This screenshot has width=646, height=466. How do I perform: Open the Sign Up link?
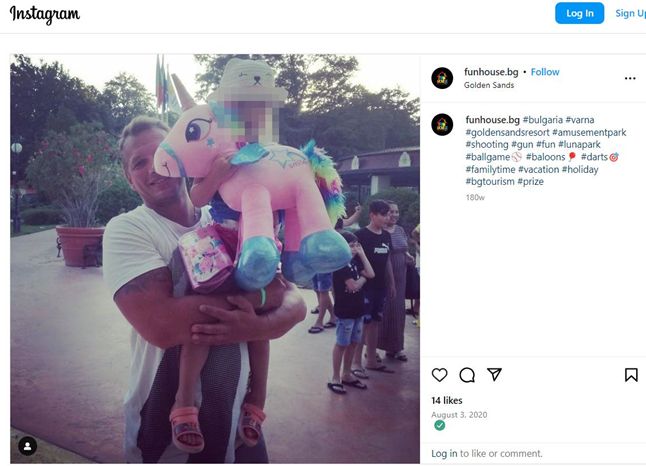[630, 13]
